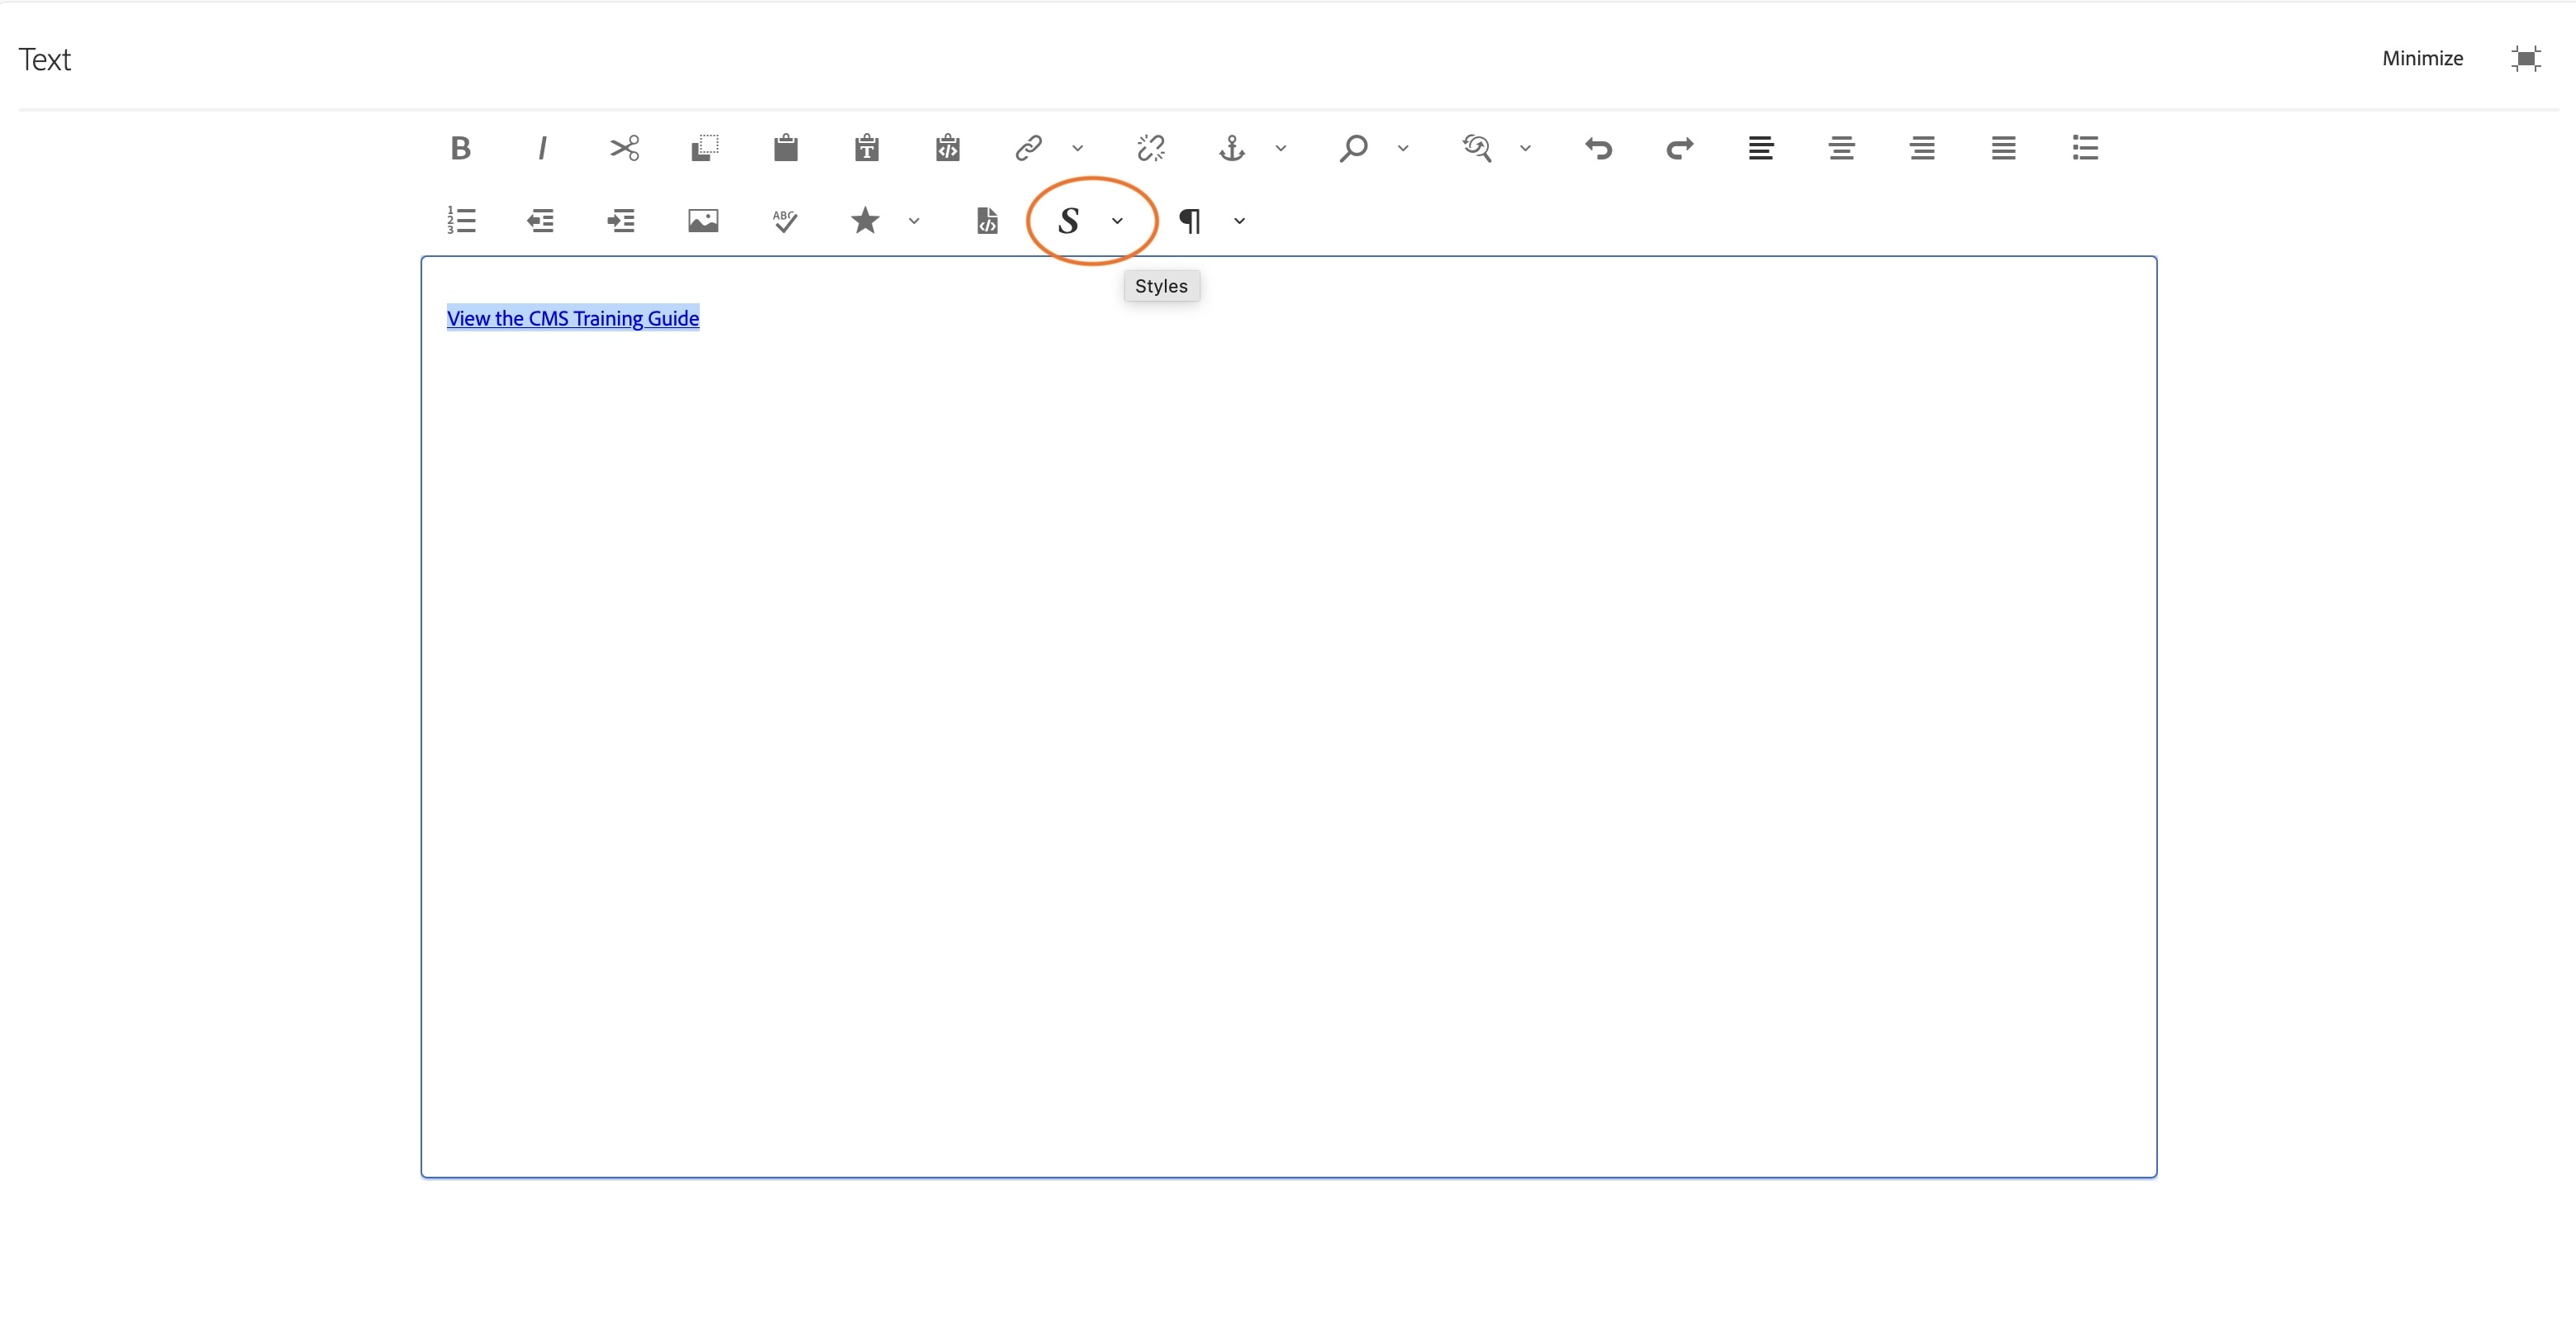Outdent the paragraph

pos(541,220)
